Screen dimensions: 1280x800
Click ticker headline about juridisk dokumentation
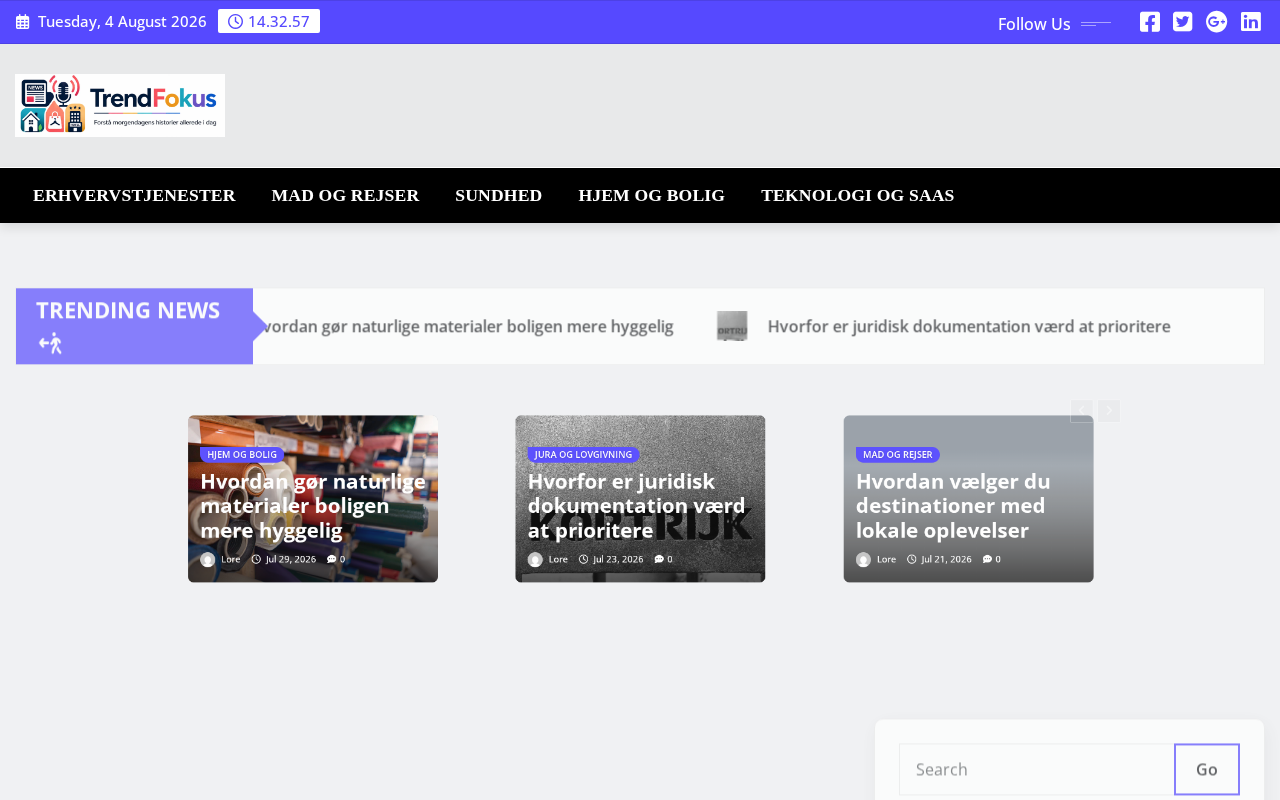click(969, 327)
